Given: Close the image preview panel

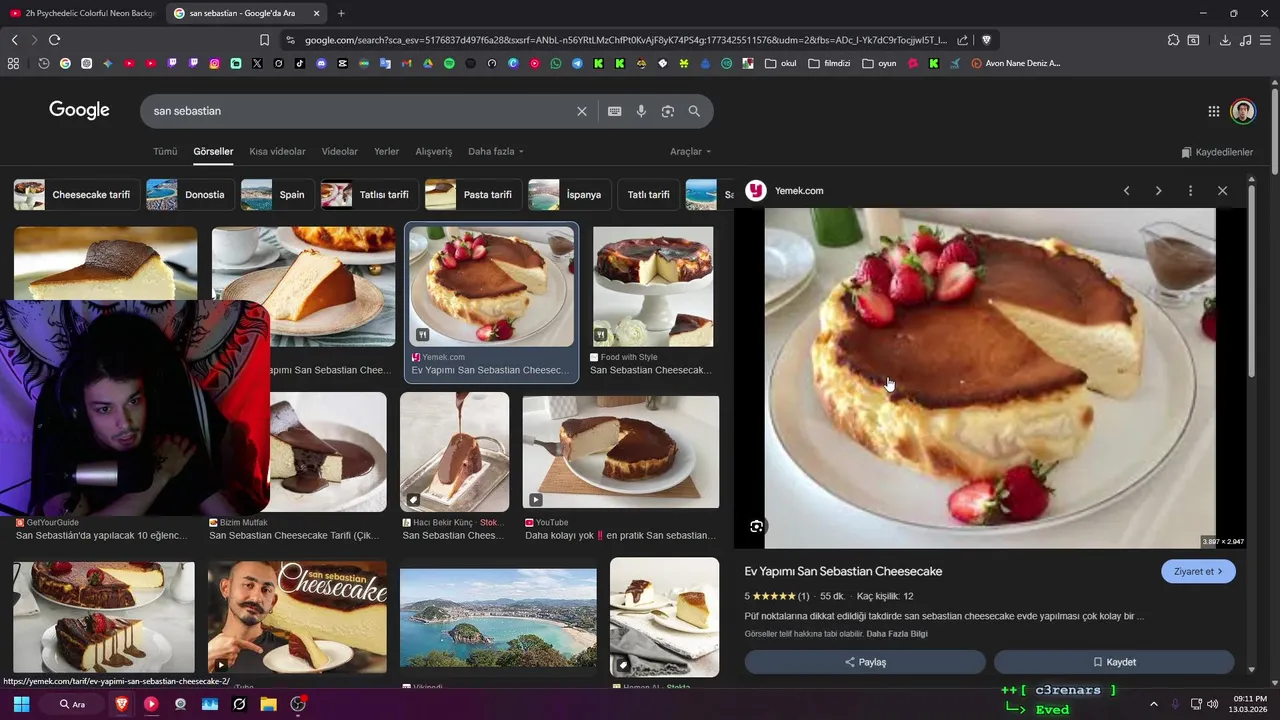Looking at the screenshot, I should [x=1222, y=191].
